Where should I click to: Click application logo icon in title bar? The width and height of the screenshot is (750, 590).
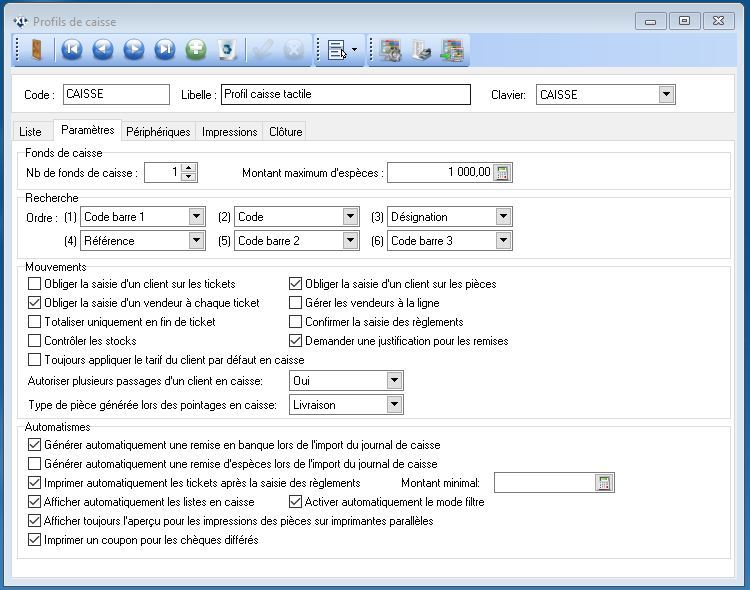[21, 22]
